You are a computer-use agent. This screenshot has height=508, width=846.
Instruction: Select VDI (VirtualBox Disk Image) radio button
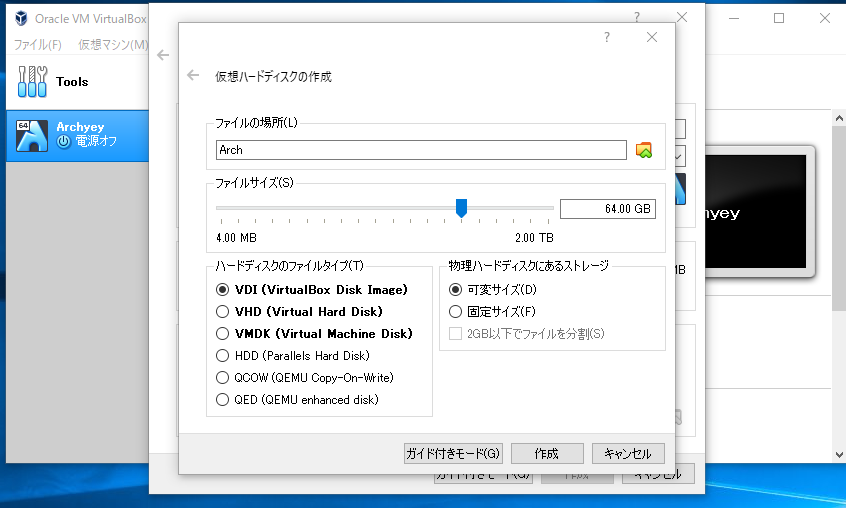point(222,290)
